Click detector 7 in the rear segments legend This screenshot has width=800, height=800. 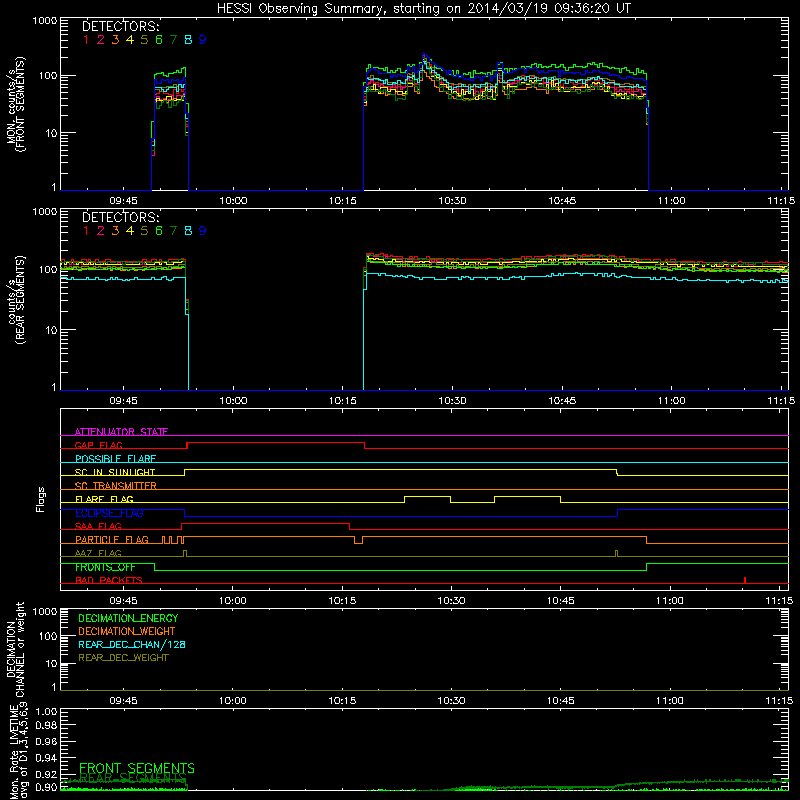173,231
